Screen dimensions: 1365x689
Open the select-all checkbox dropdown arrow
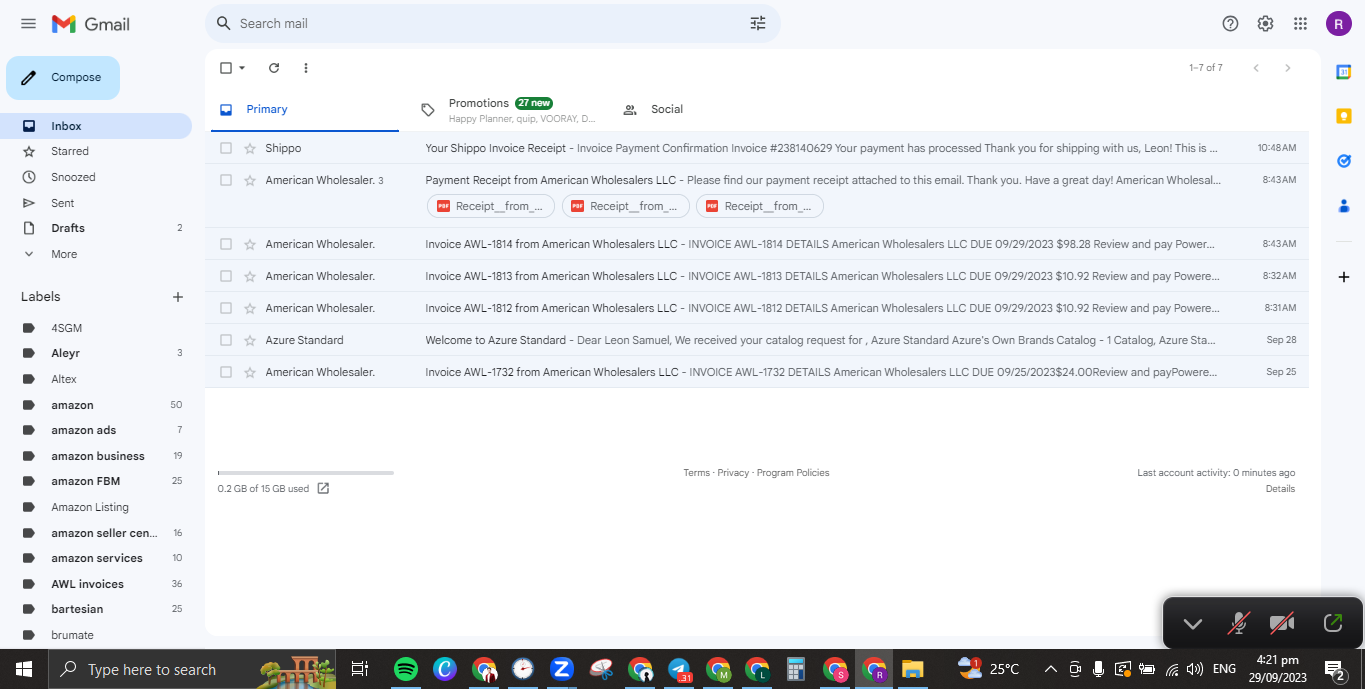242,68
